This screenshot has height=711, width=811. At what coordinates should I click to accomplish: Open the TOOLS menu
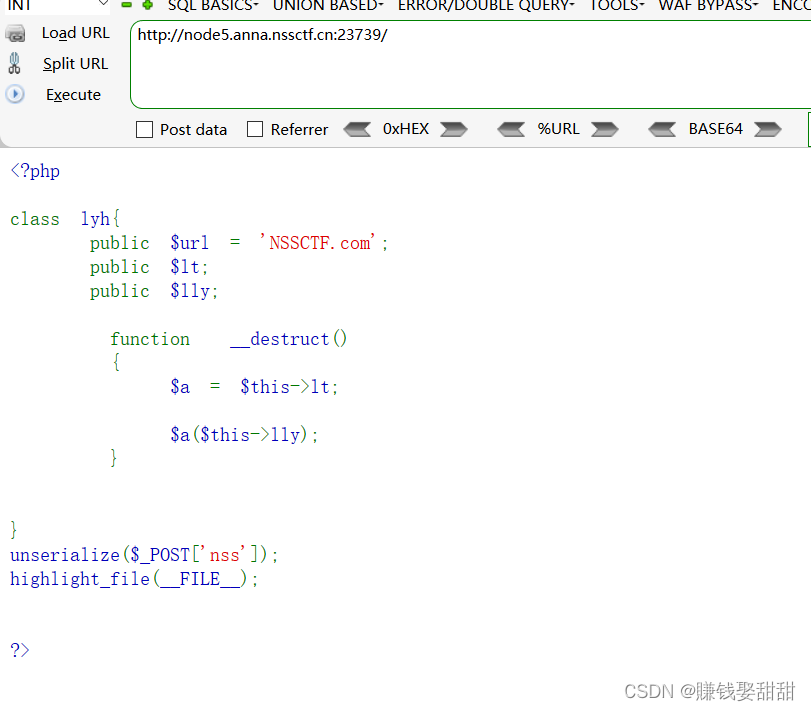pyautogui.click(x=617, y=6)
